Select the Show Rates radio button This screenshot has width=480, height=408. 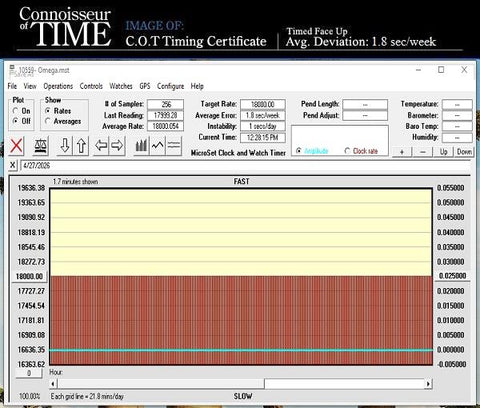click(x=48, y=111)
